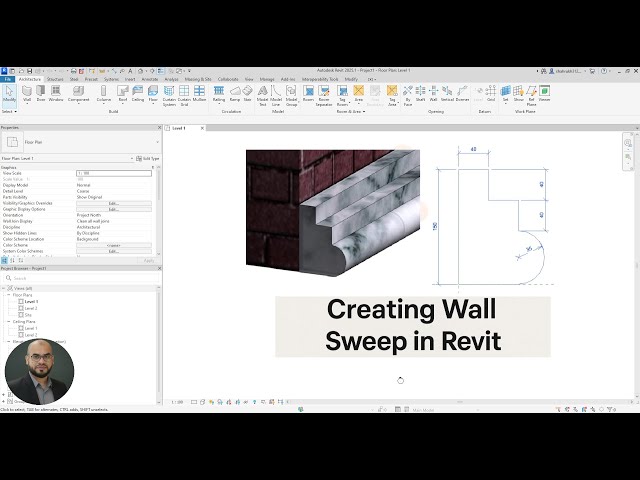The image size is (640, 480).
Task: Click the Dormer opening tool
Action: point(462,94)
